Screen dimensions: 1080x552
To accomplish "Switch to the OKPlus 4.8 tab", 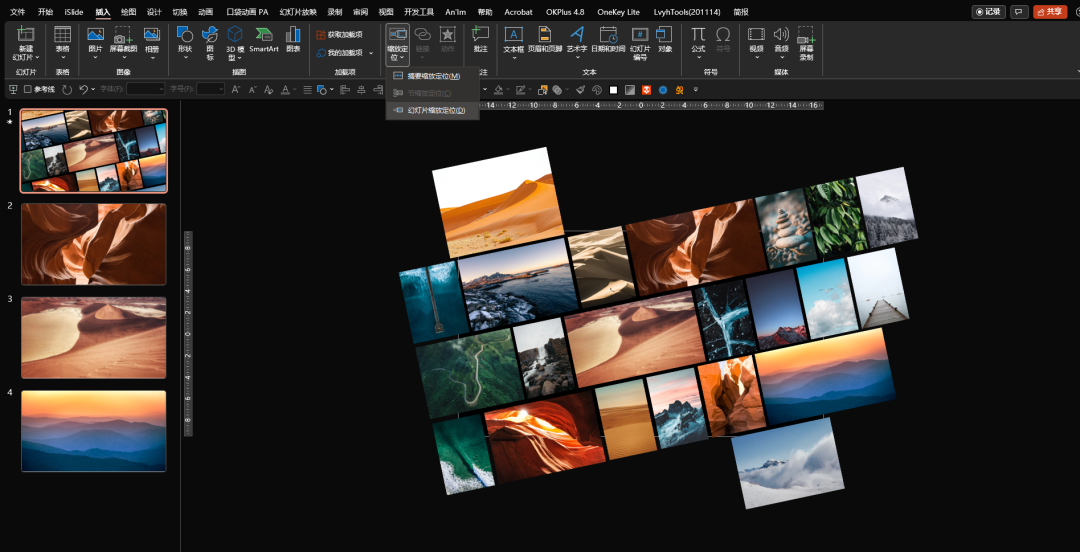I will pos(565,12).
